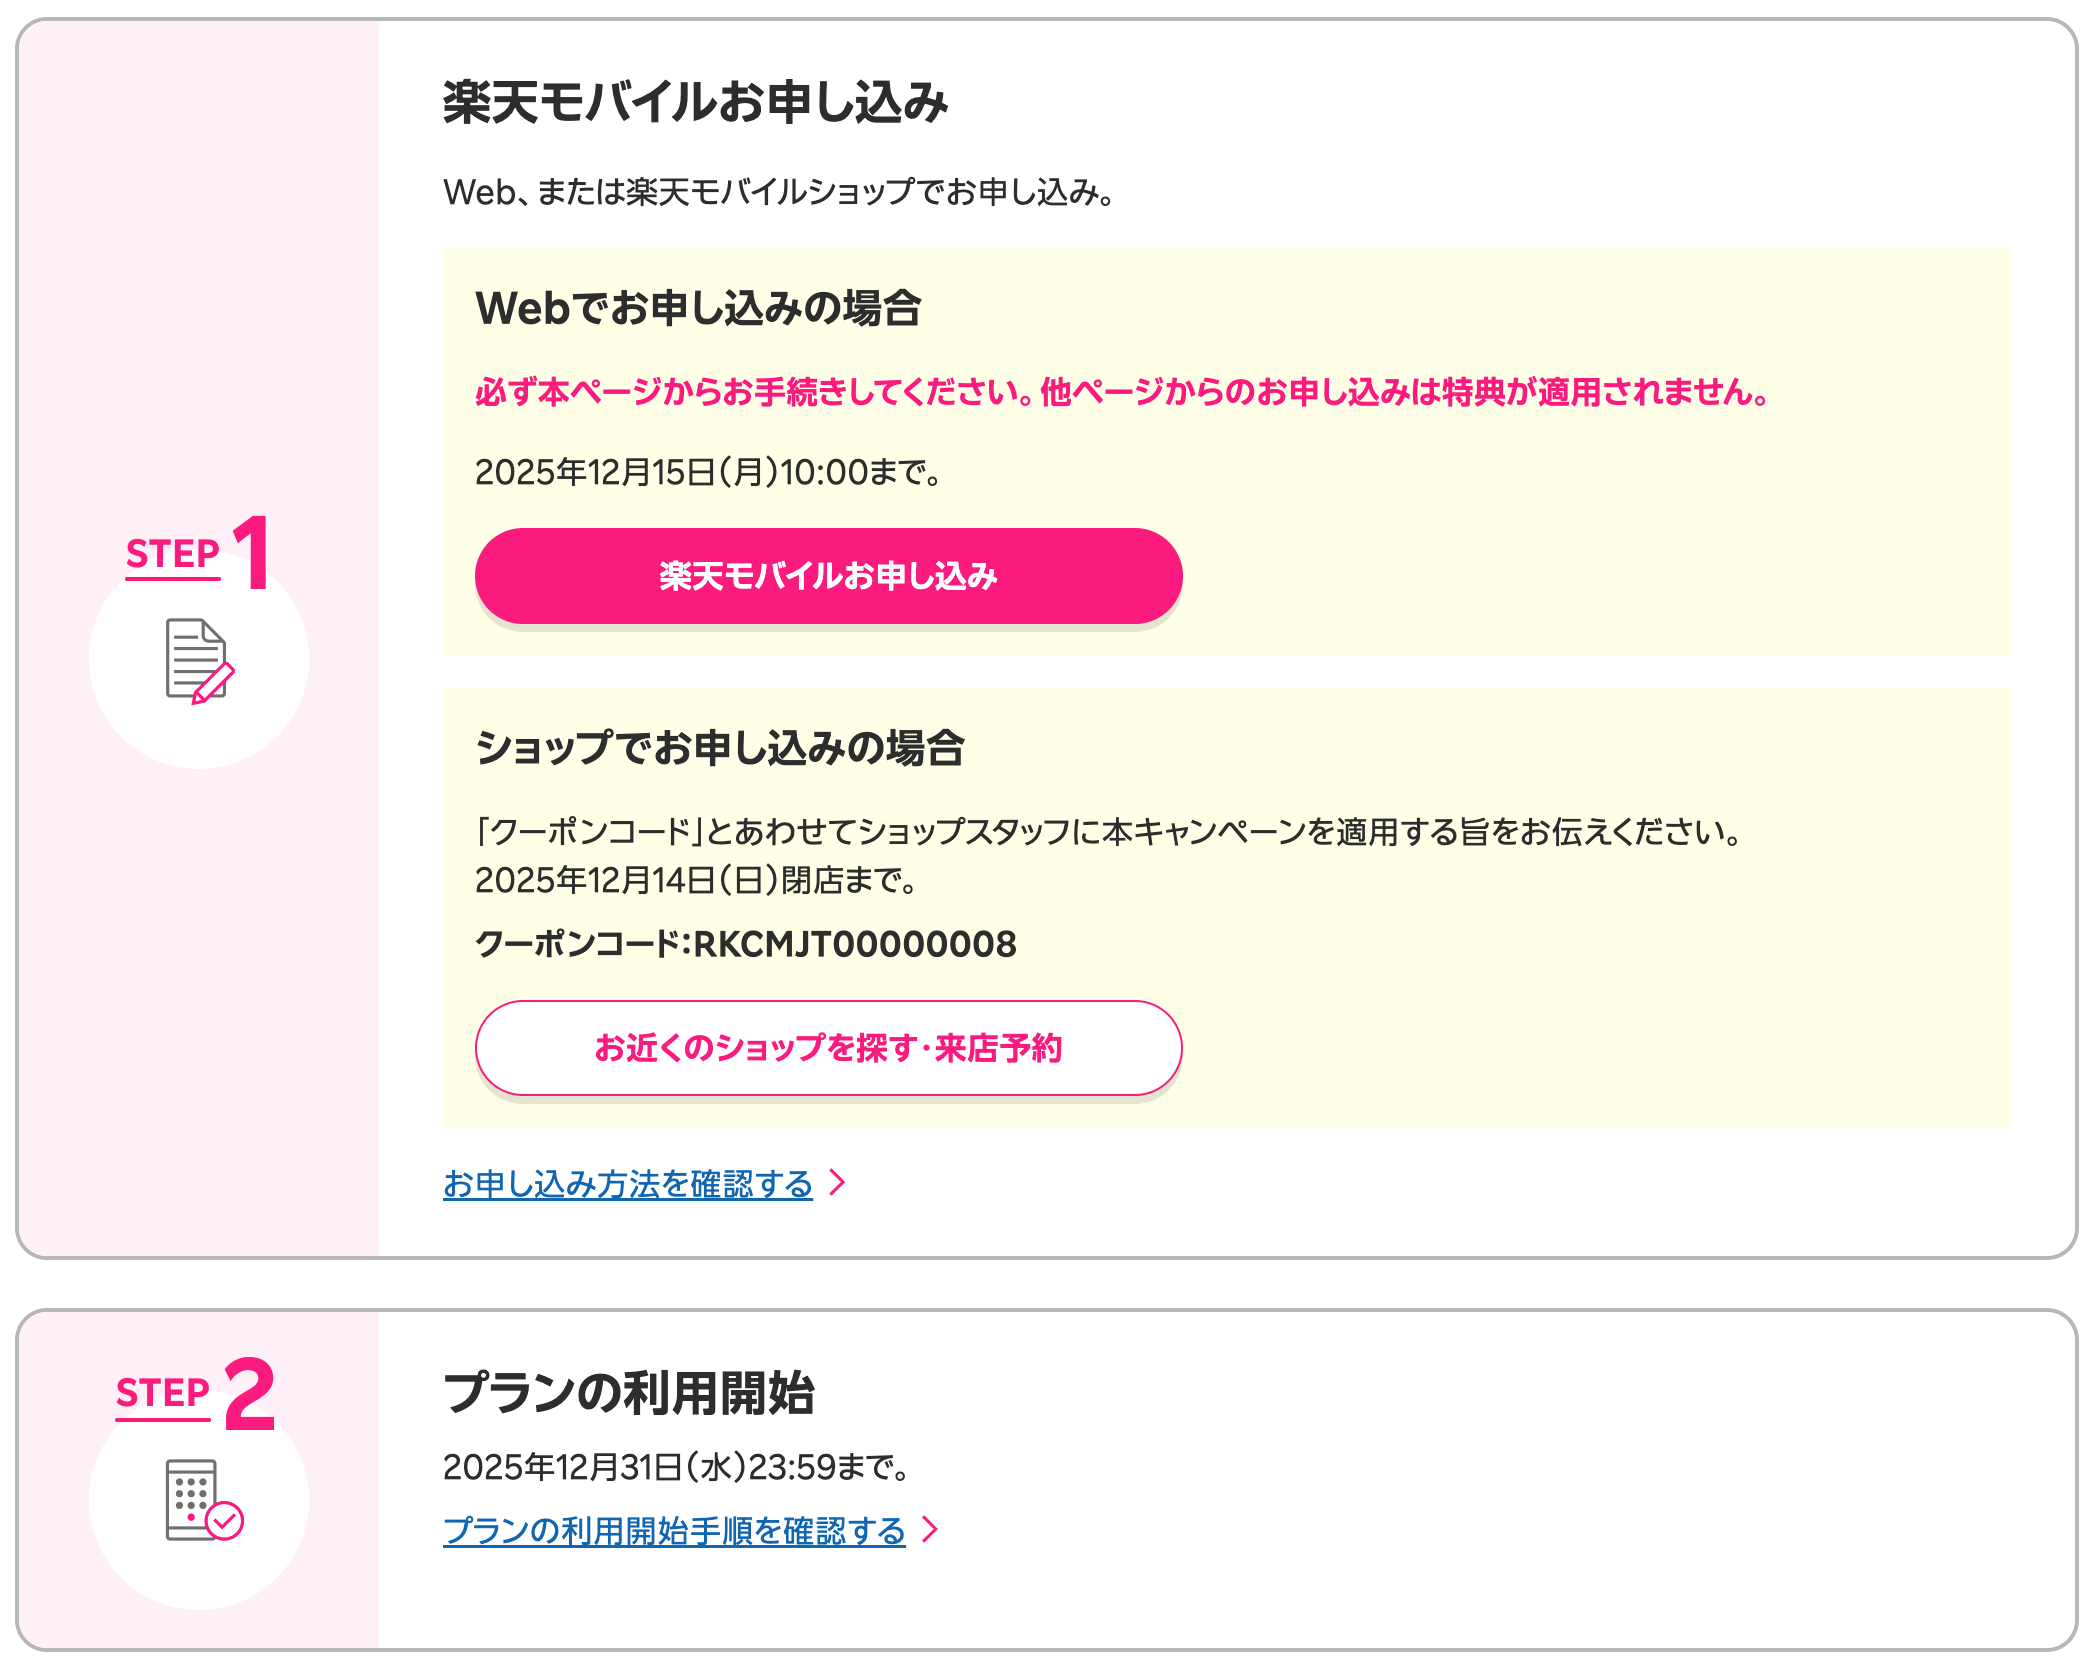Open the プランの利用開始手順を確認する link
This screenshot has width=2092, height=1664.
tap(673, 1530)
